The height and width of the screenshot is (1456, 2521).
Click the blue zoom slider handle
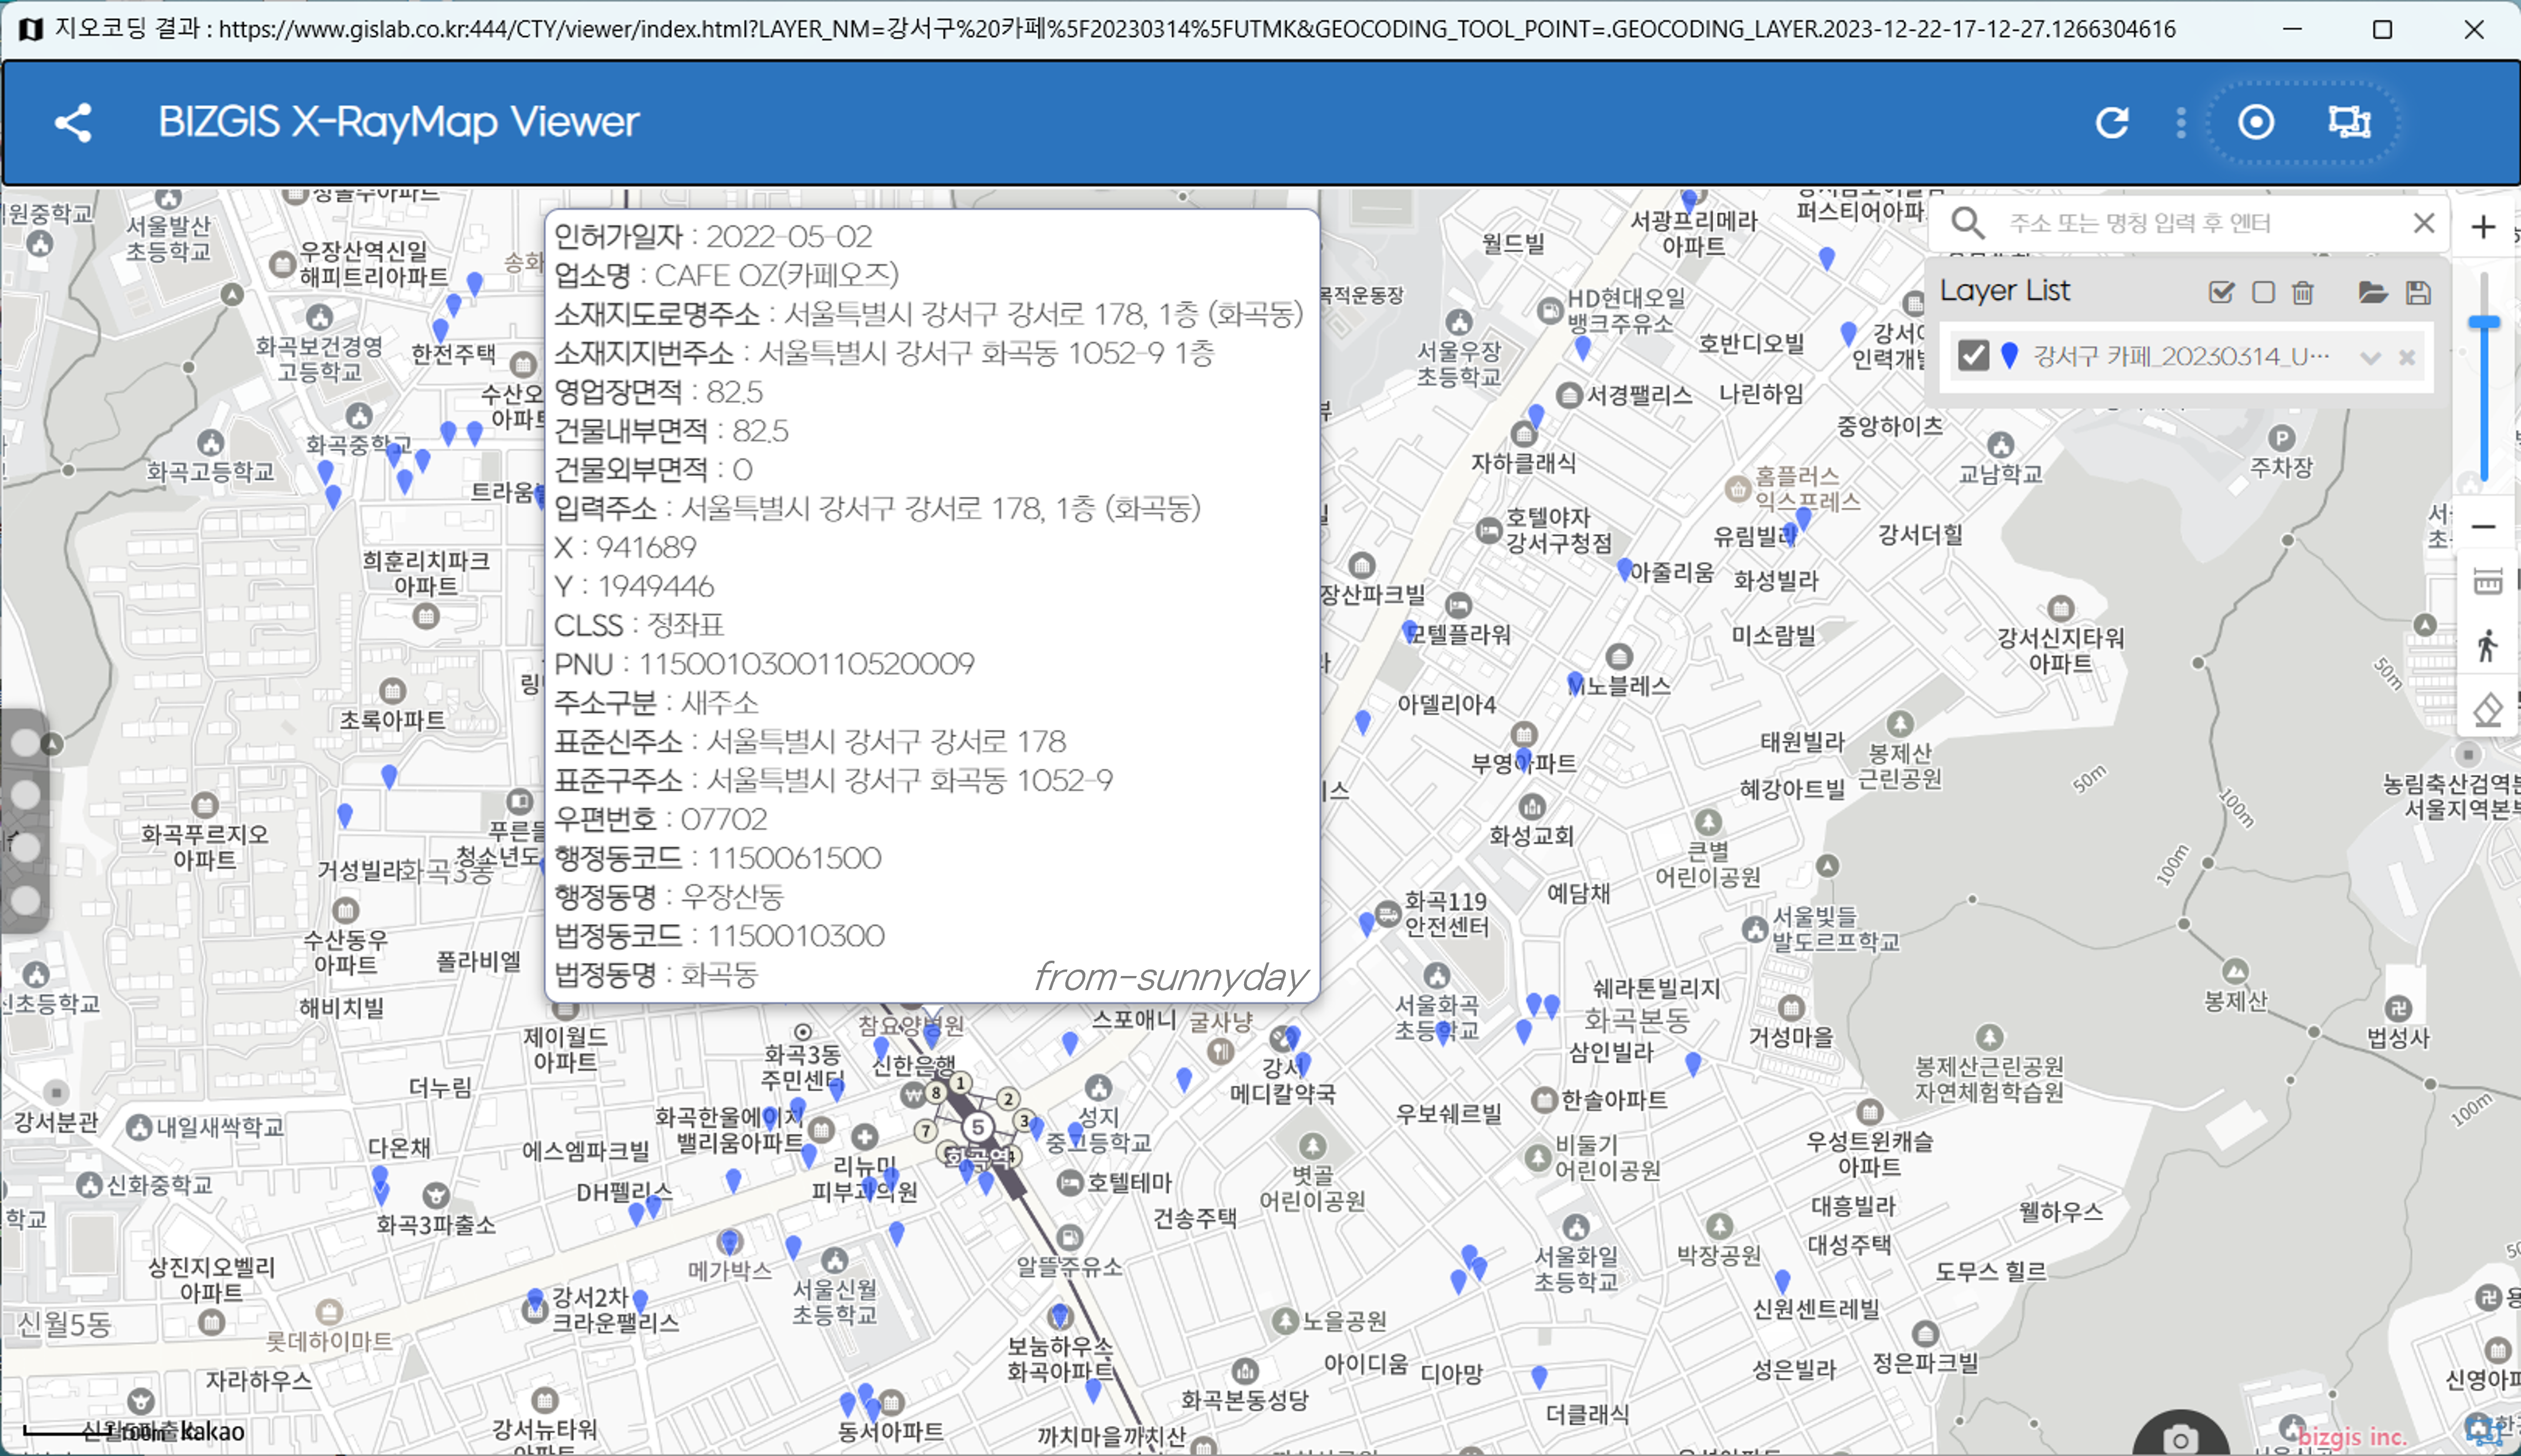(2484, 322)
